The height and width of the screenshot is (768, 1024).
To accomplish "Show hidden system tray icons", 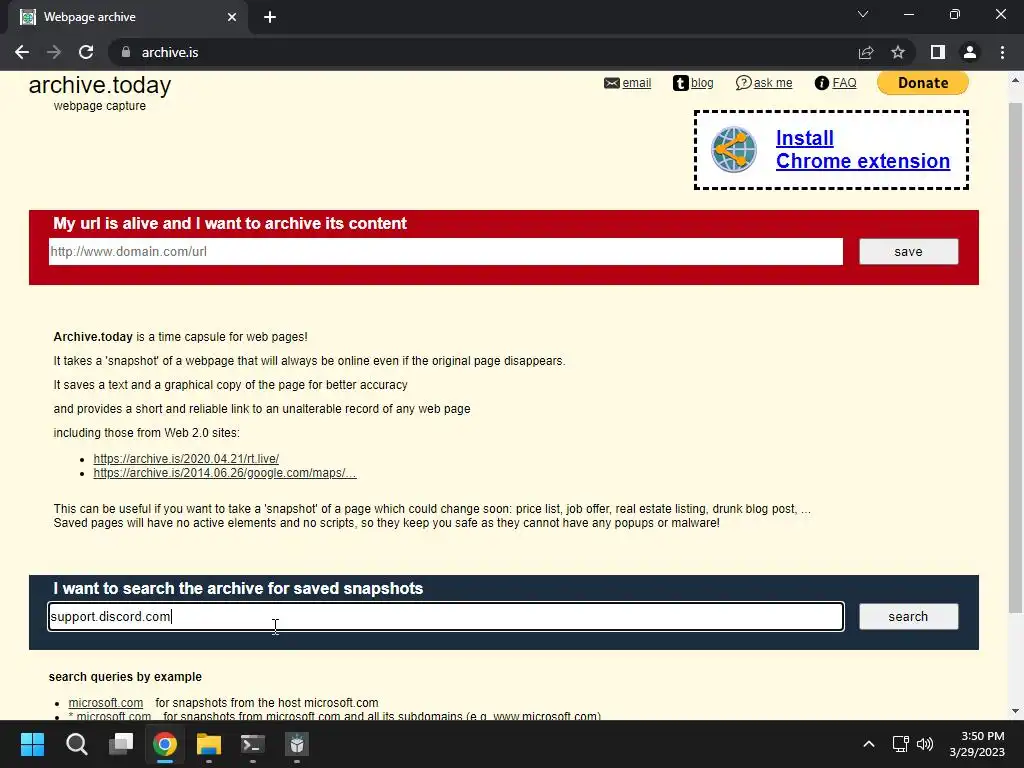I will click(x=869, y=744).
